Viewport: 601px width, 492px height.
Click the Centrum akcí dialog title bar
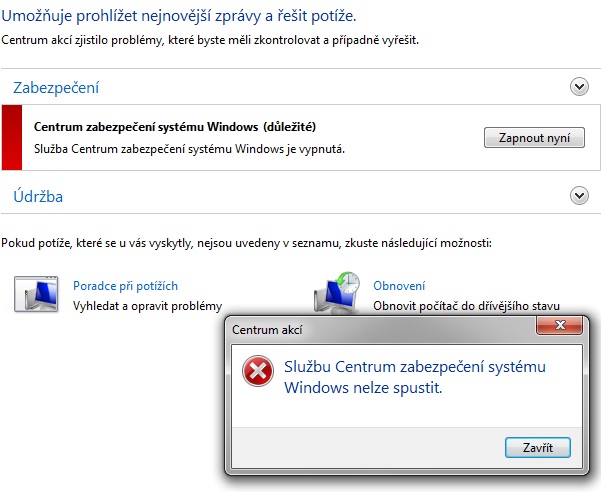point(380,329)
